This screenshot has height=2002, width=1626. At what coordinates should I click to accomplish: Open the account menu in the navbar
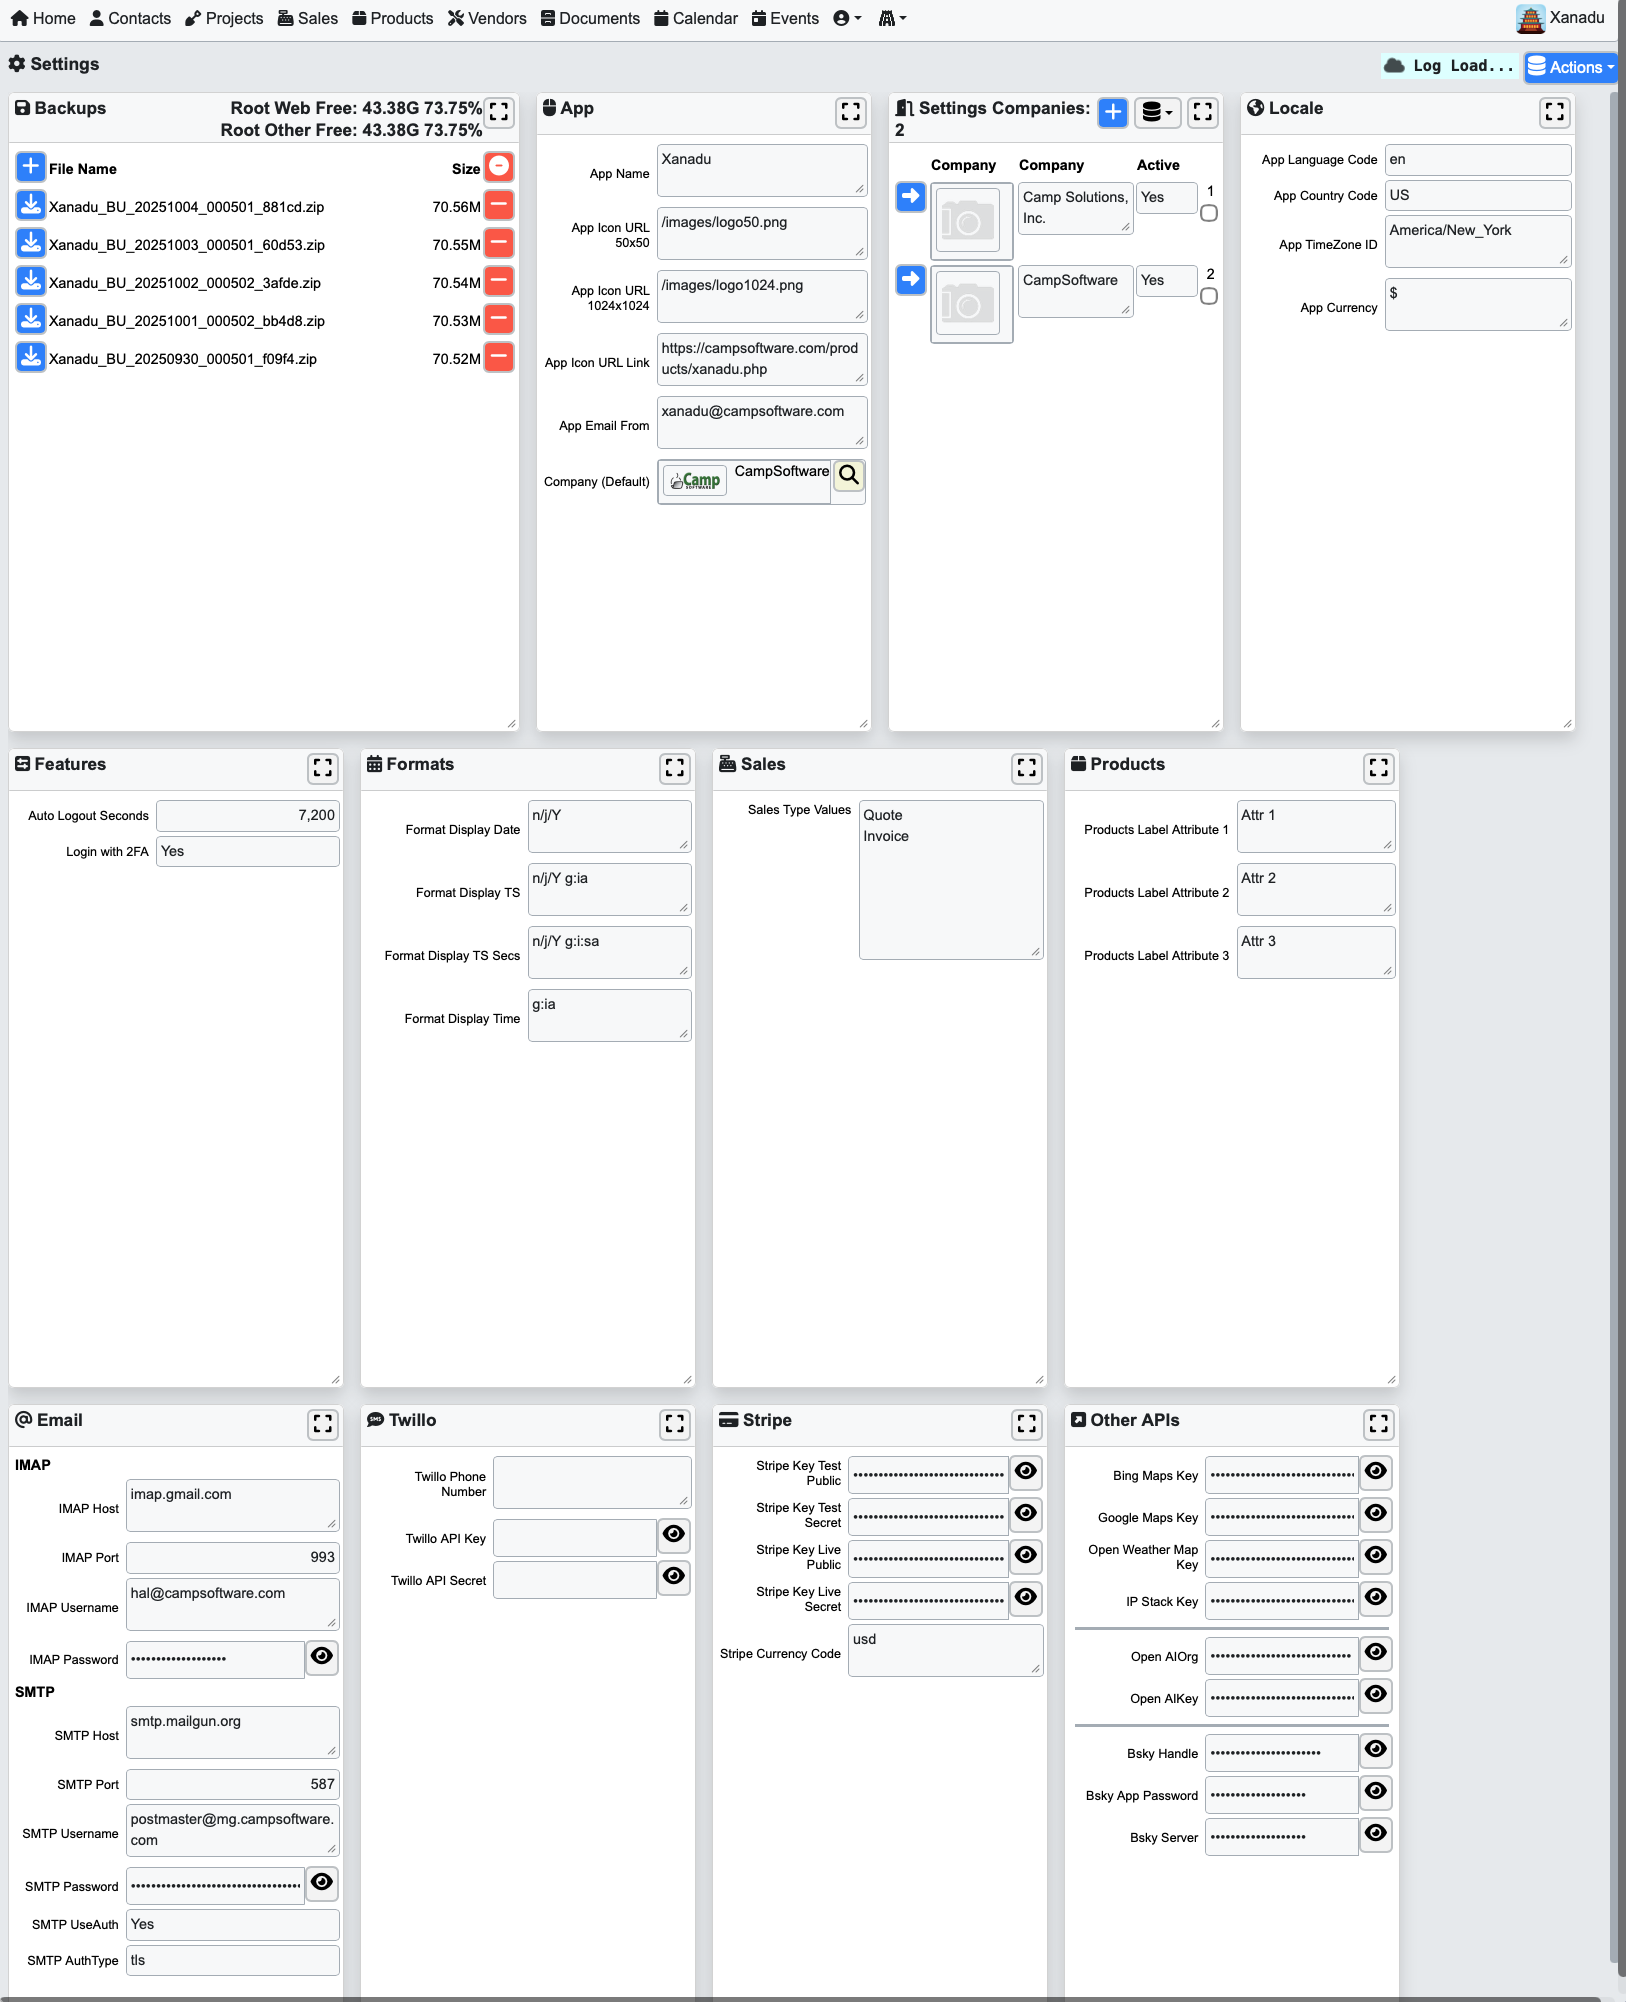tap(845, 18)
